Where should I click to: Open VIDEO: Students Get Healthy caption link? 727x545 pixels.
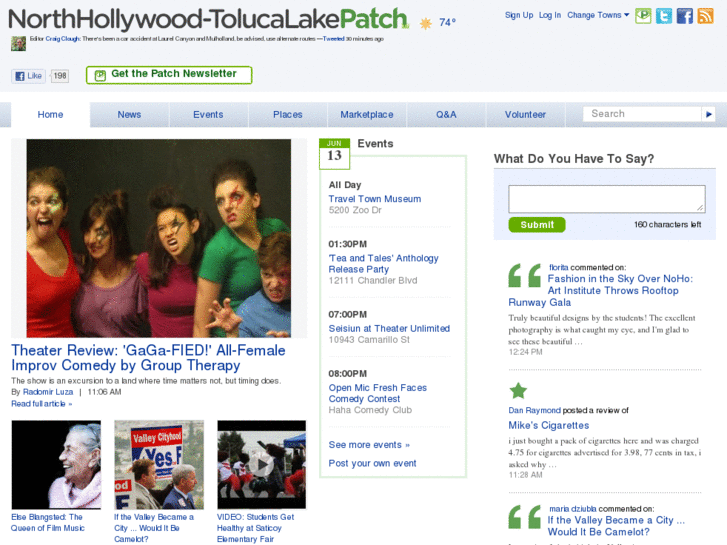[255, 528]
